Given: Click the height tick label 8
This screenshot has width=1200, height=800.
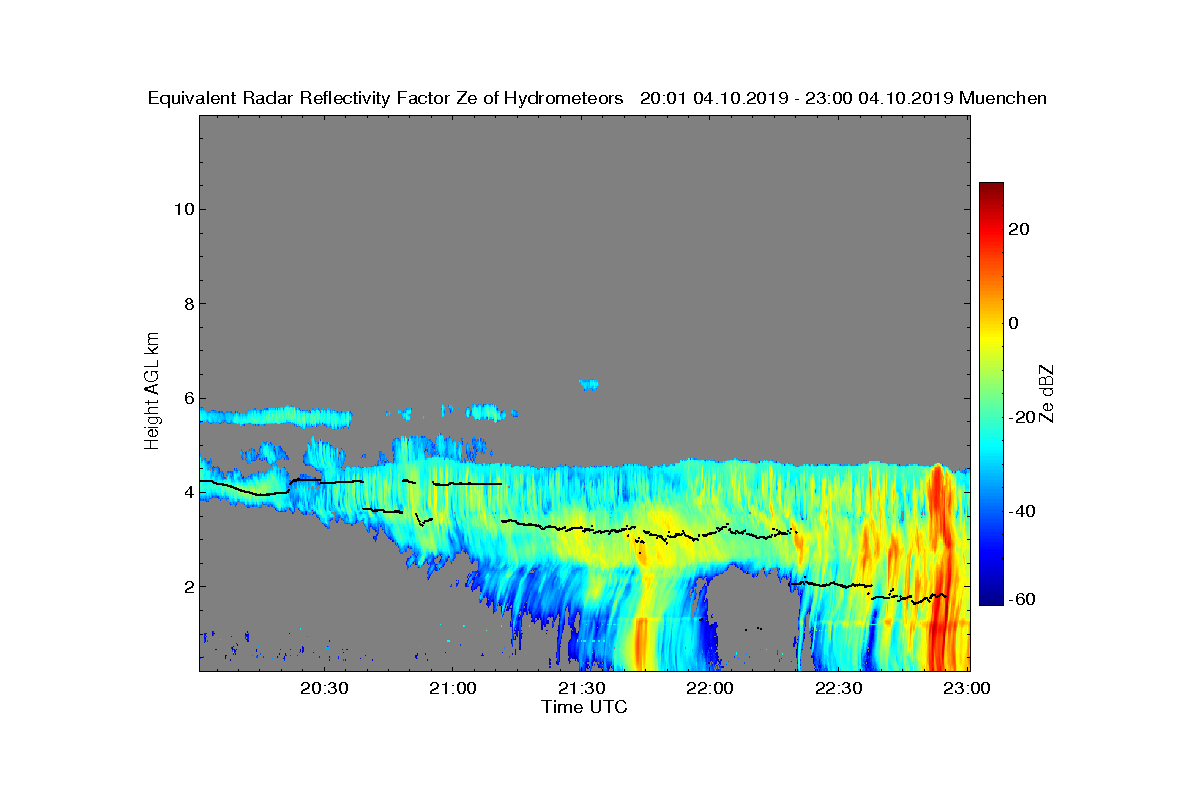Looking at the screenshot, I should [x=187, y=304].
